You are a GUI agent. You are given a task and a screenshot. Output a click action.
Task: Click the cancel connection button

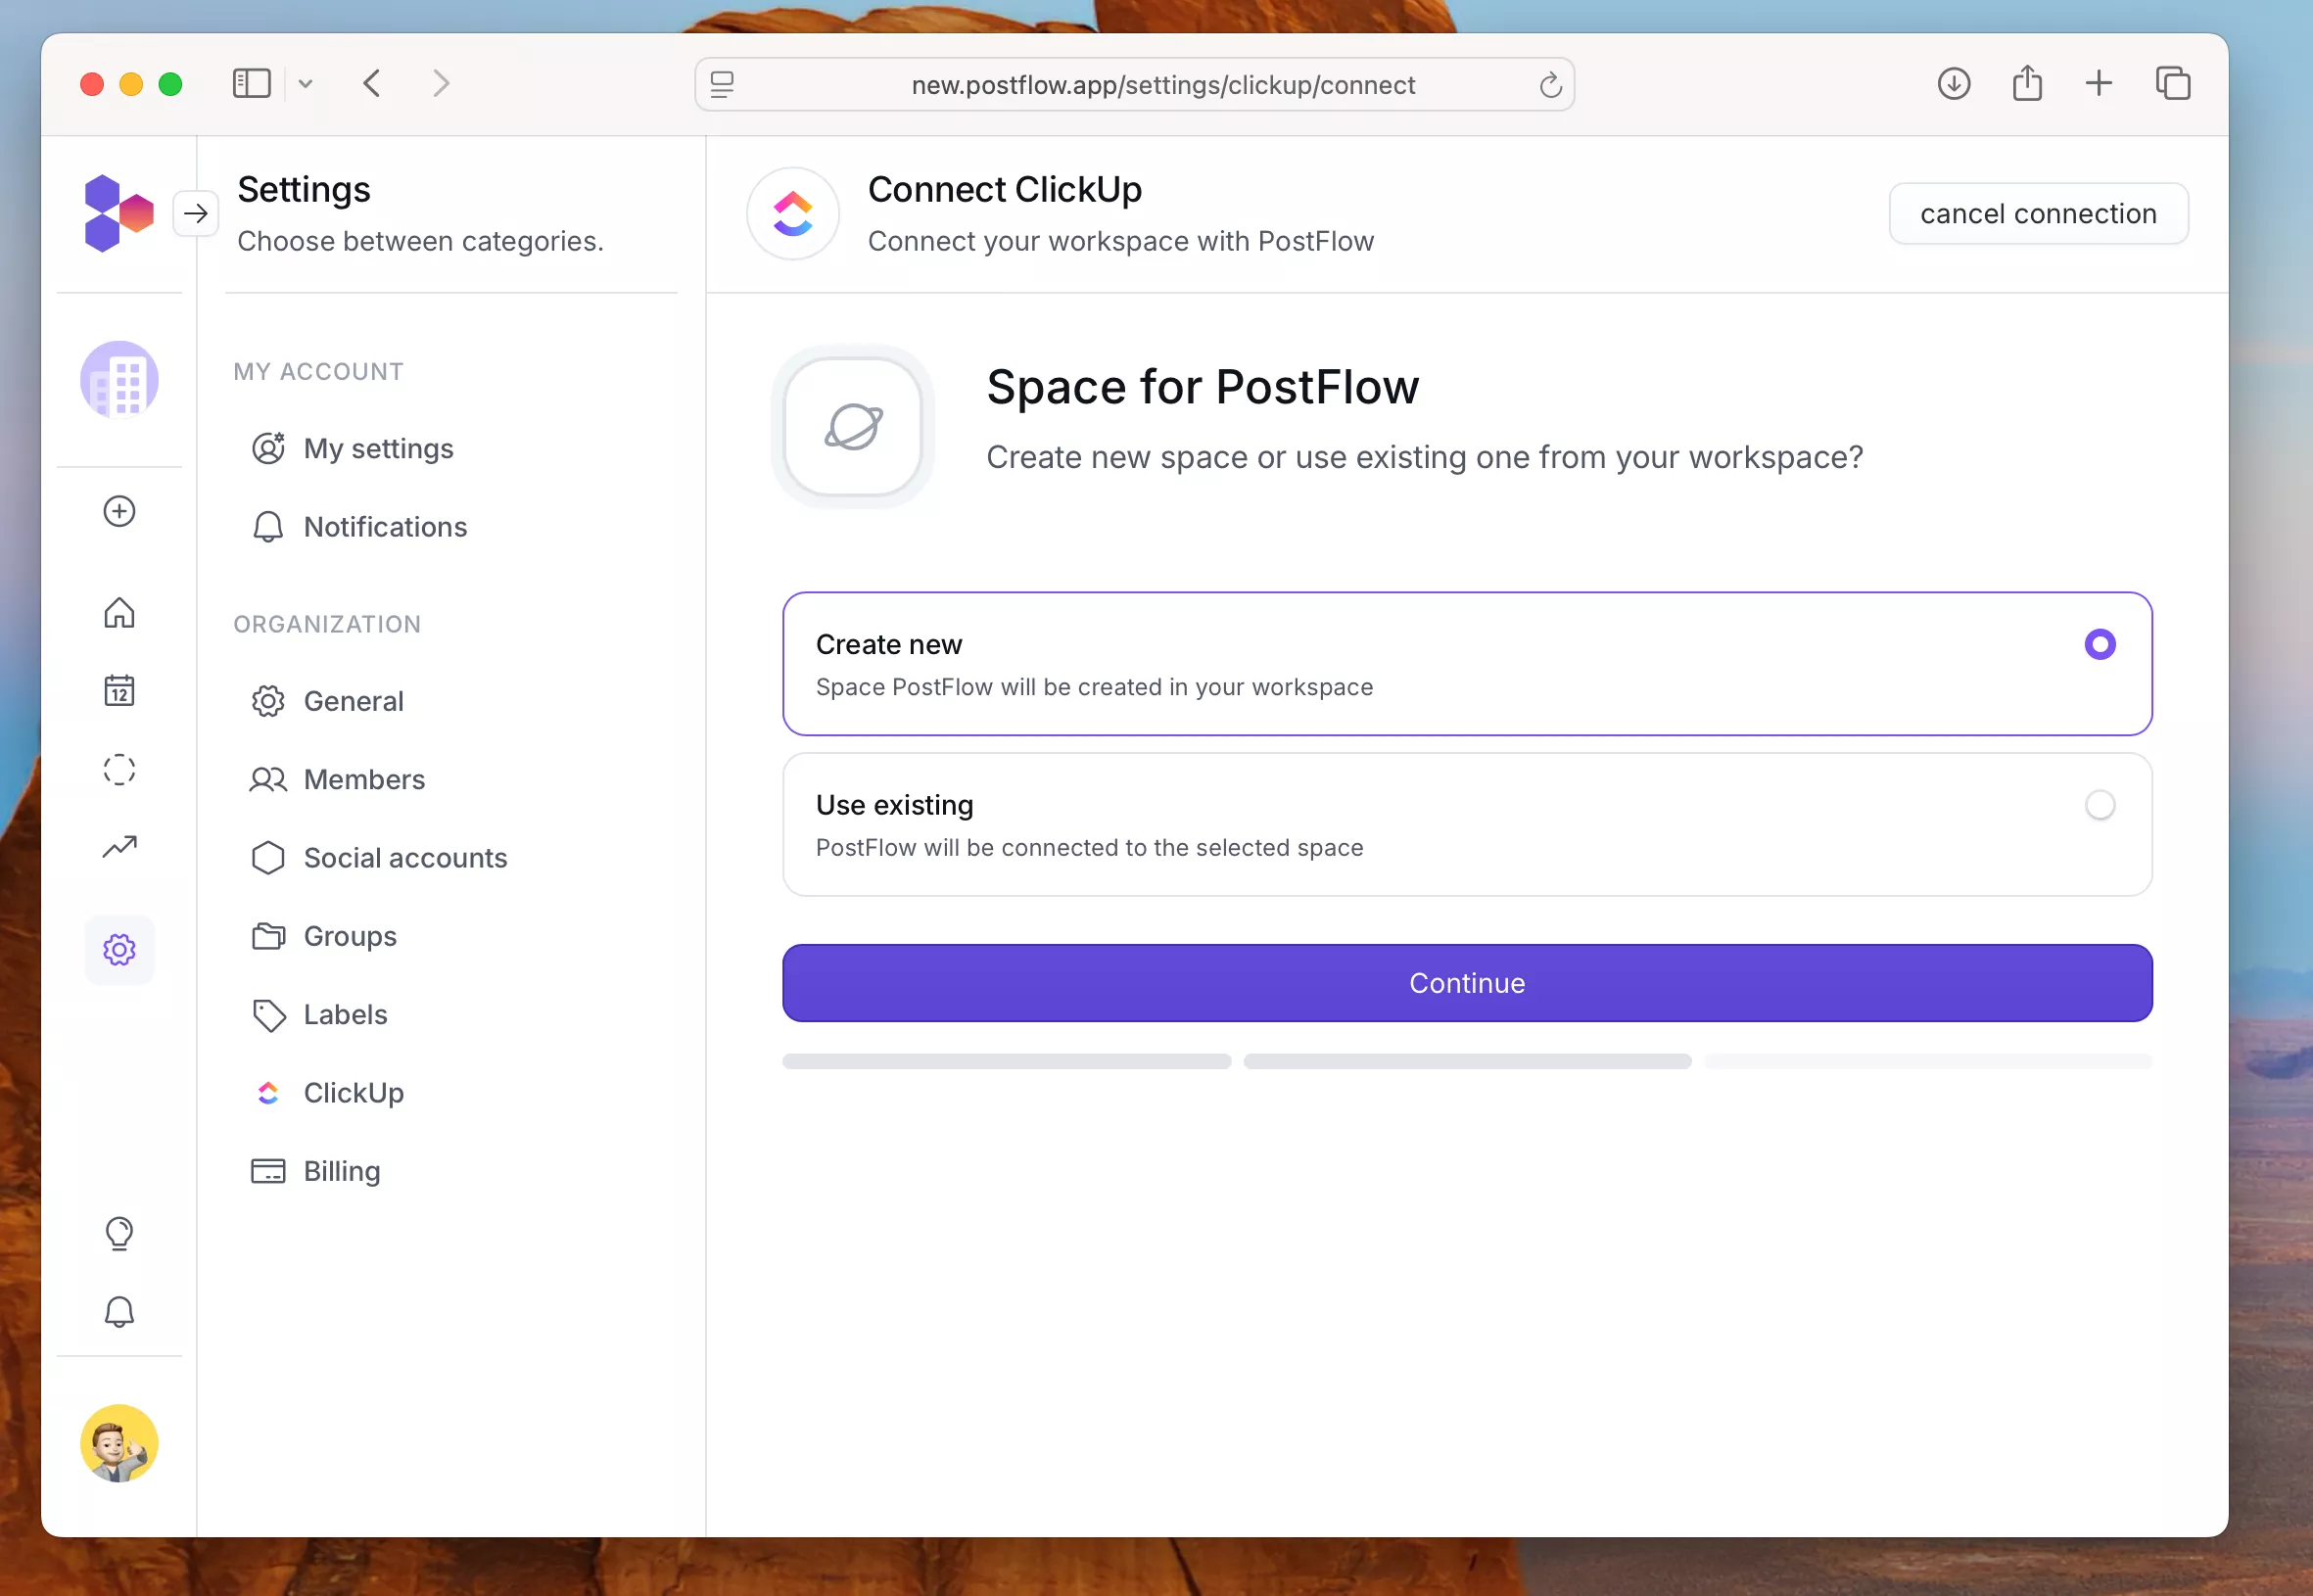[2038, 213]
